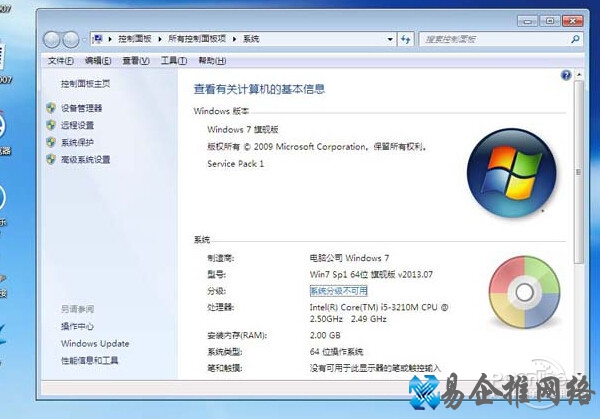Open 系统保护 link

click(x=77, y=142)
